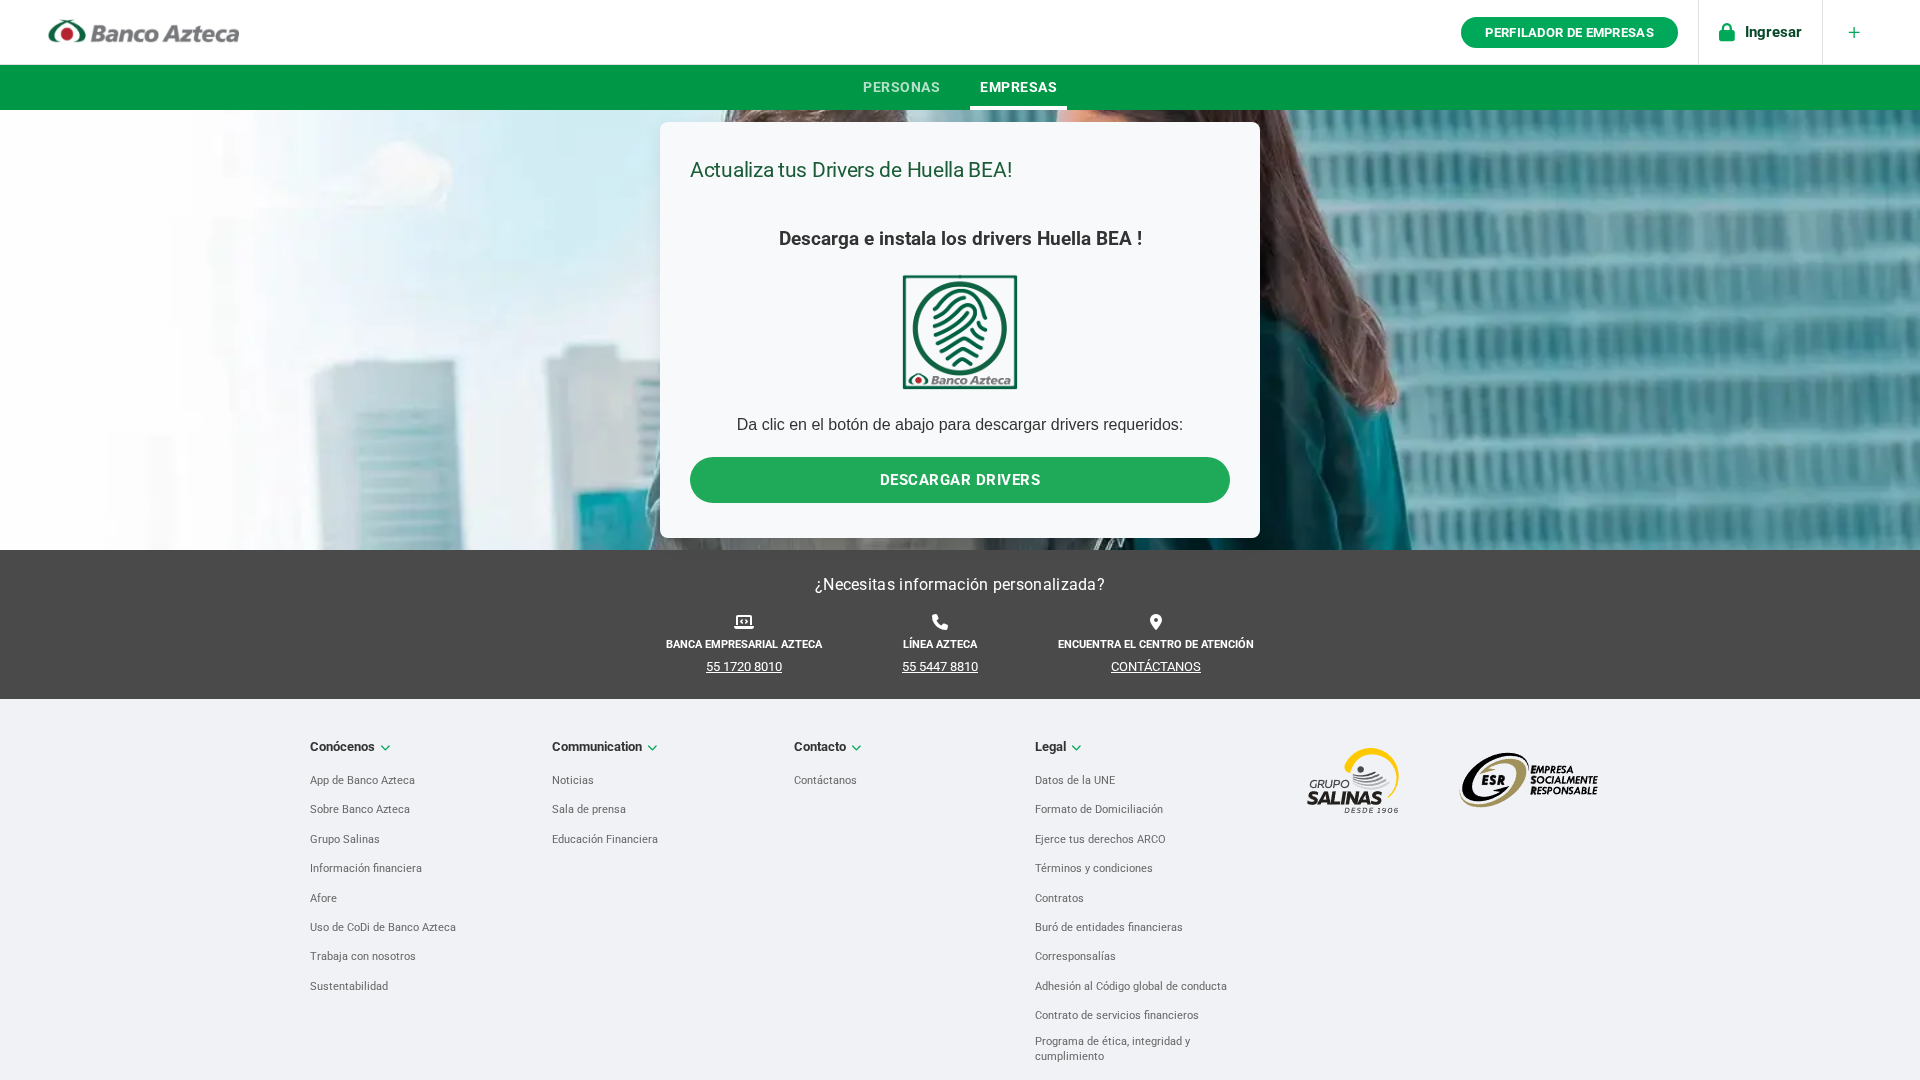The width and height of the screenshot is (1920, 1080).
Task: Open Adhesión al Código global de conducta
Action: [1131, 987]
